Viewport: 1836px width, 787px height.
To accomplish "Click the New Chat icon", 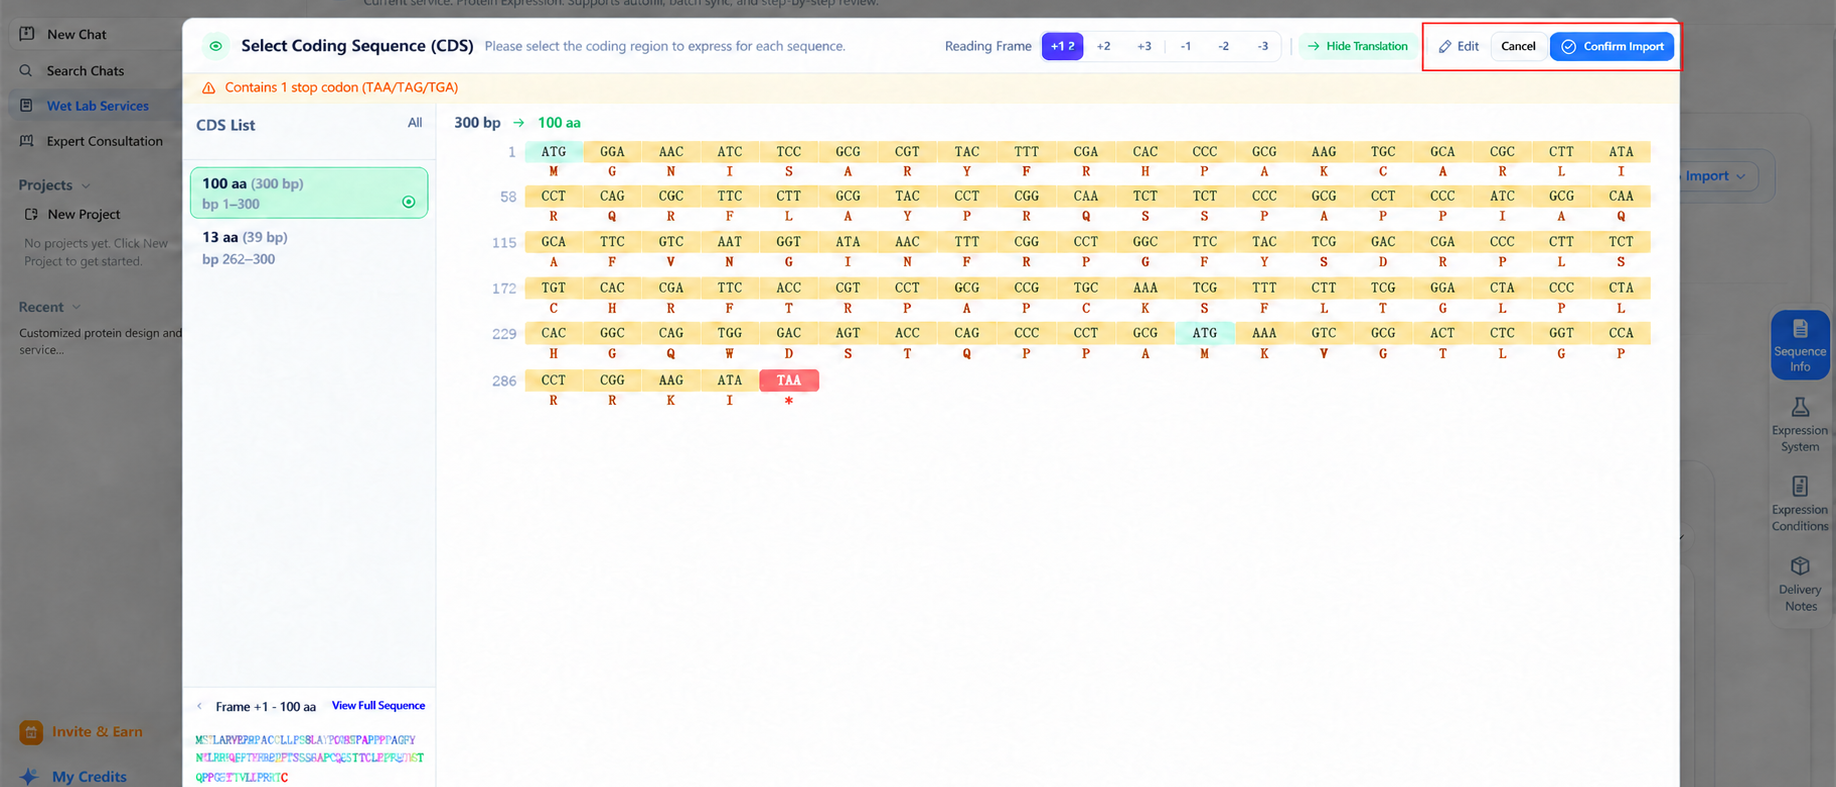I will (27, 34).
